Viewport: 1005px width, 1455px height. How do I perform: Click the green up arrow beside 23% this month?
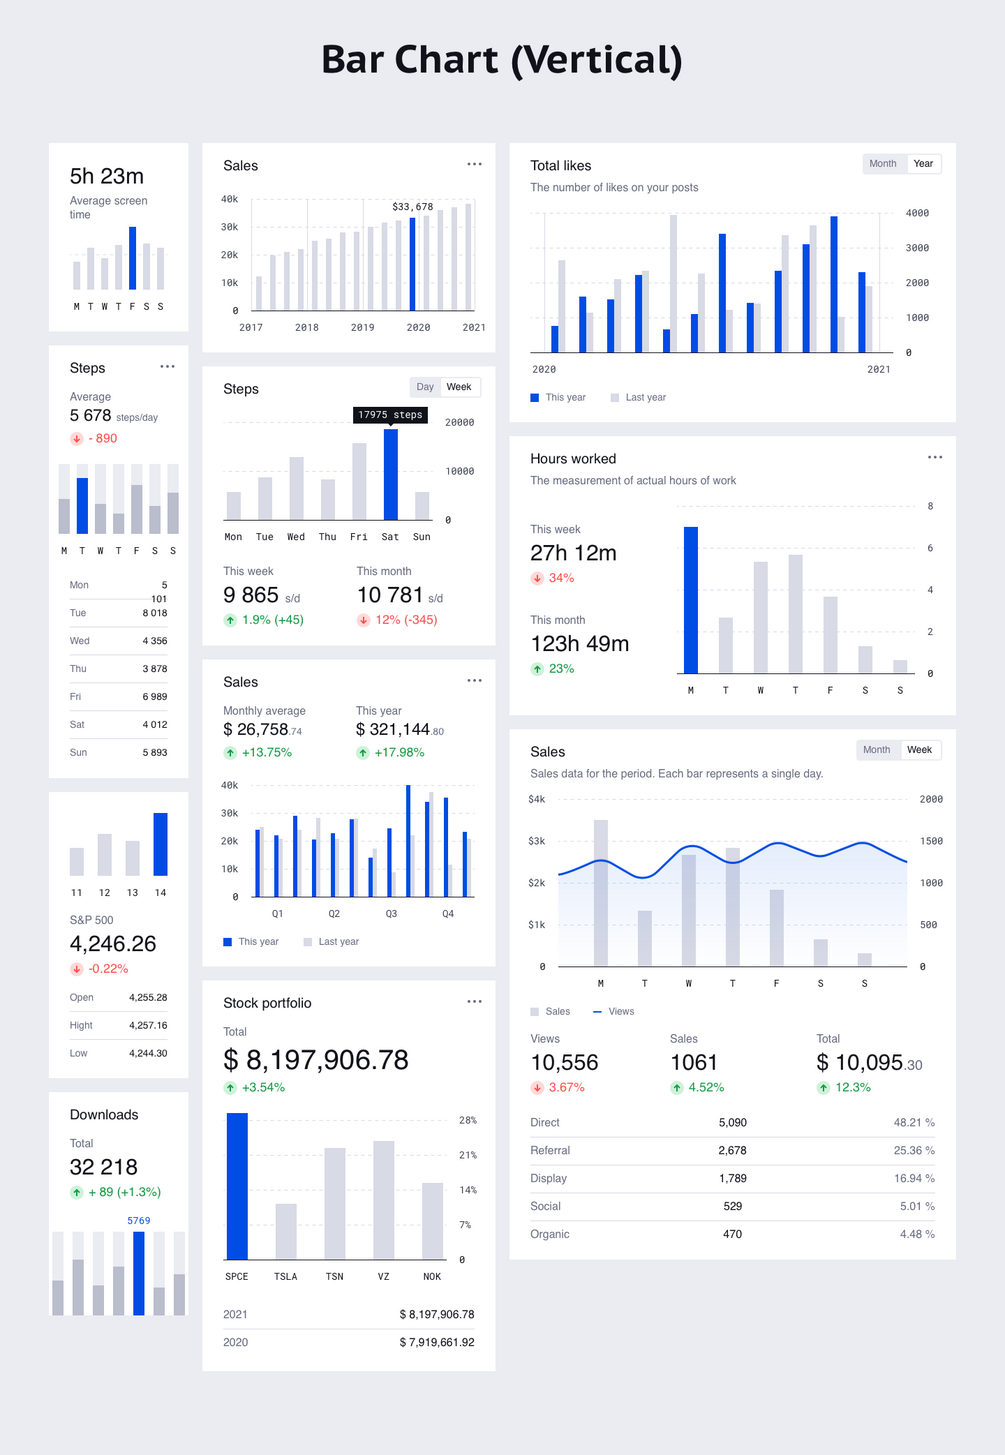click(537, 669)
